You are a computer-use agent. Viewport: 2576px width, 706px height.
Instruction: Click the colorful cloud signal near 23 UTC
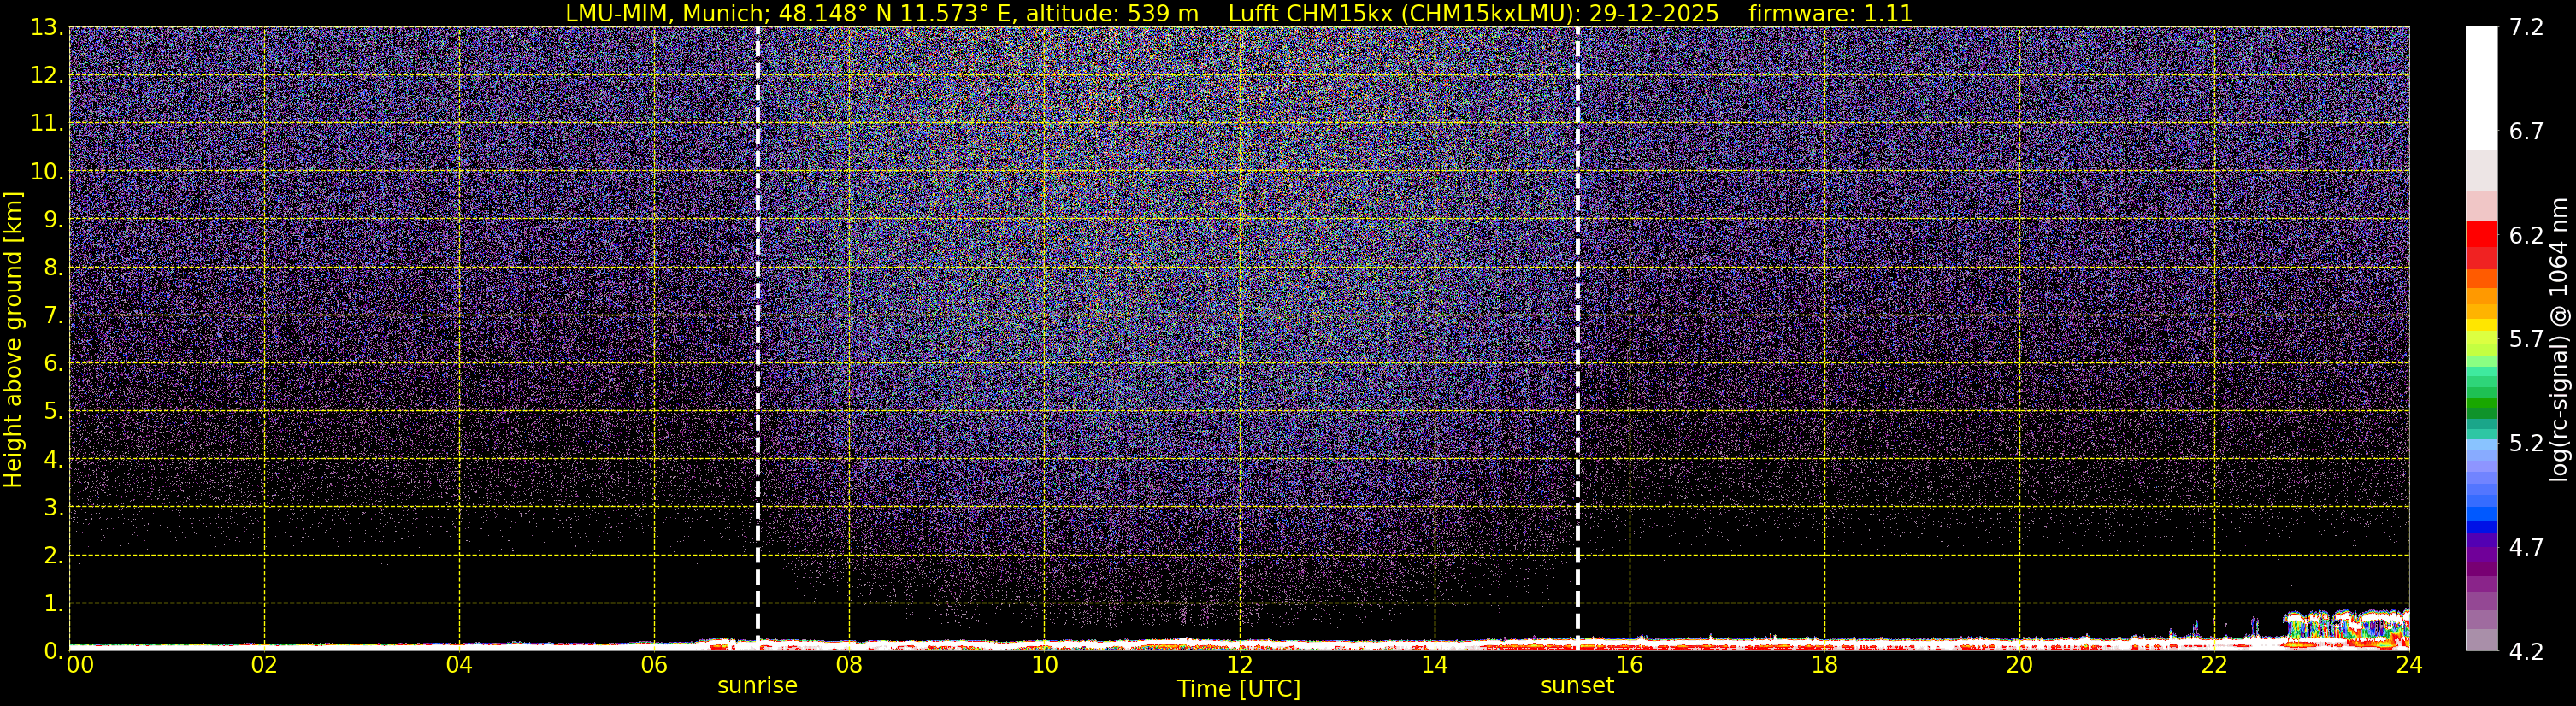tap(2346, 628)
